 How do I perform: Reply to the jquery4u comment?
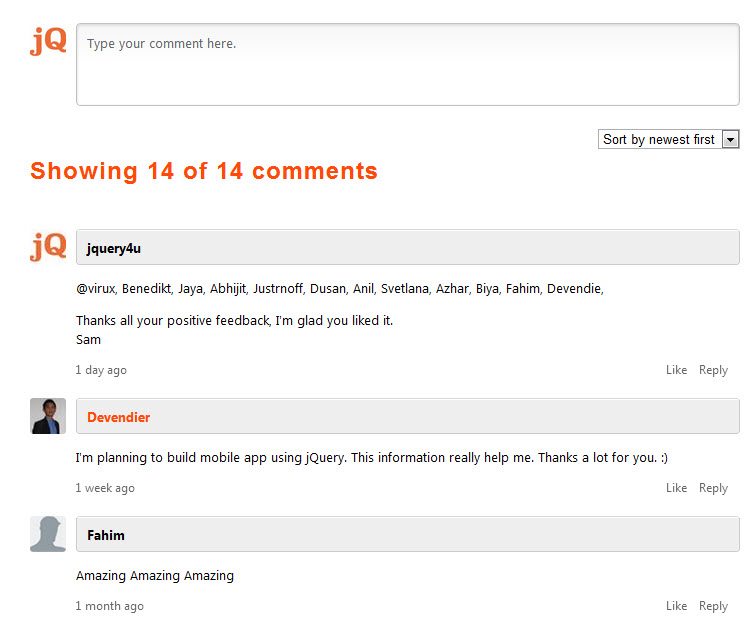coord(713,370)
